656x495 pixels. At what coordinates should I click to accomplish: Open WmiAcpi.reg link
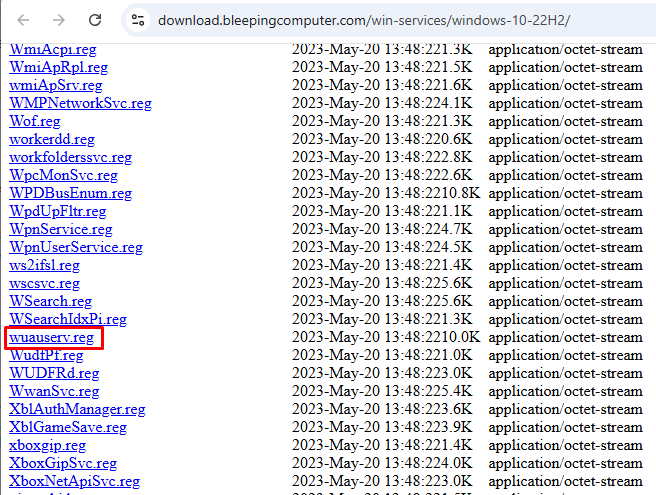(x=53, y=49)
